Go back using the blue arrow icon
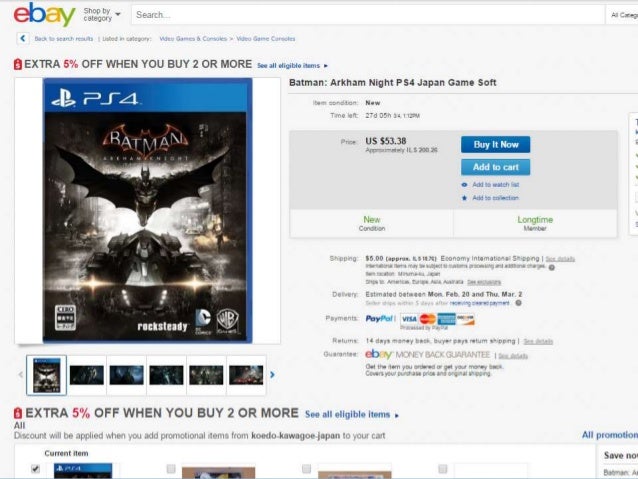This screenshot has height=479, width=638. (23, 39)
